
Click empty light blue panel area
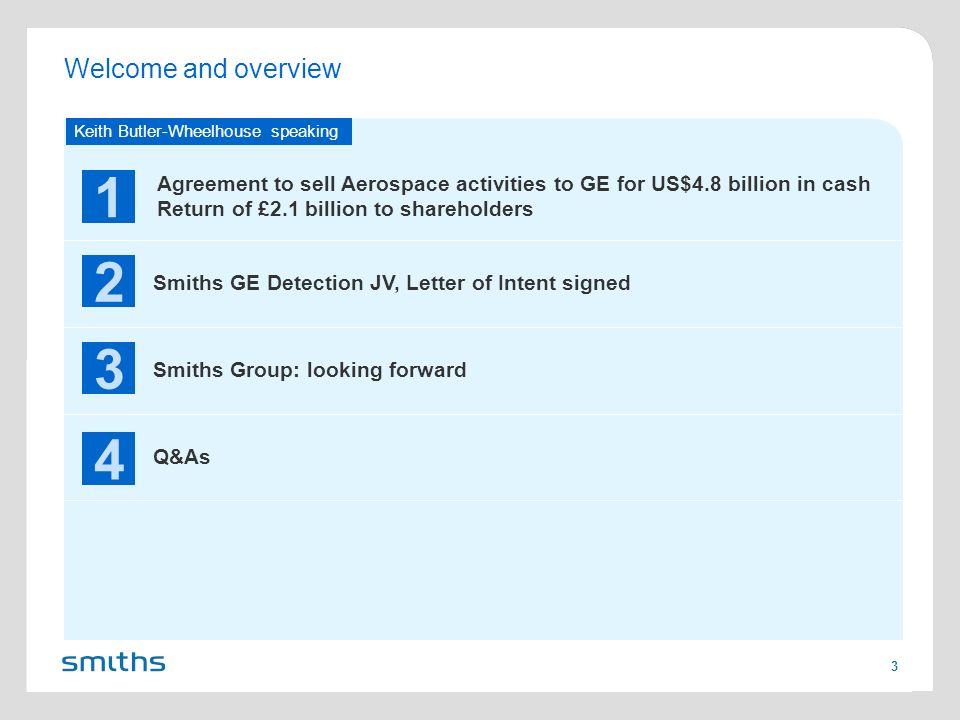click(x=483, y=570)
